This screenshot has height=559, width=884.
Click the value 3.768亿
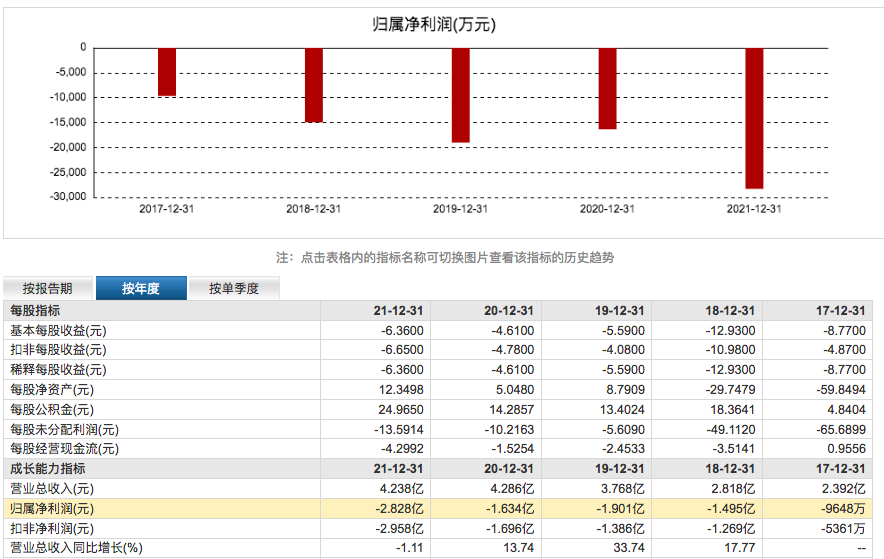(622, 489)
